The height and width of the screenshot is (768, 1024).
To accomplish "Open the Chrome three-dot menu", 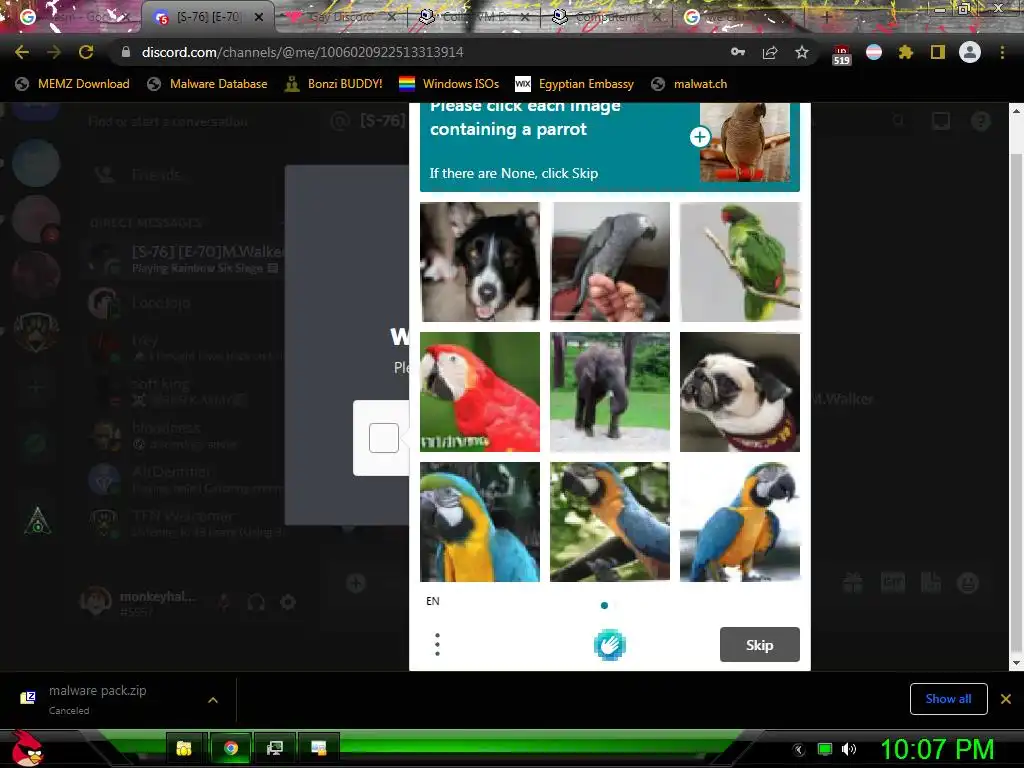I will [x=1002, y=52].
